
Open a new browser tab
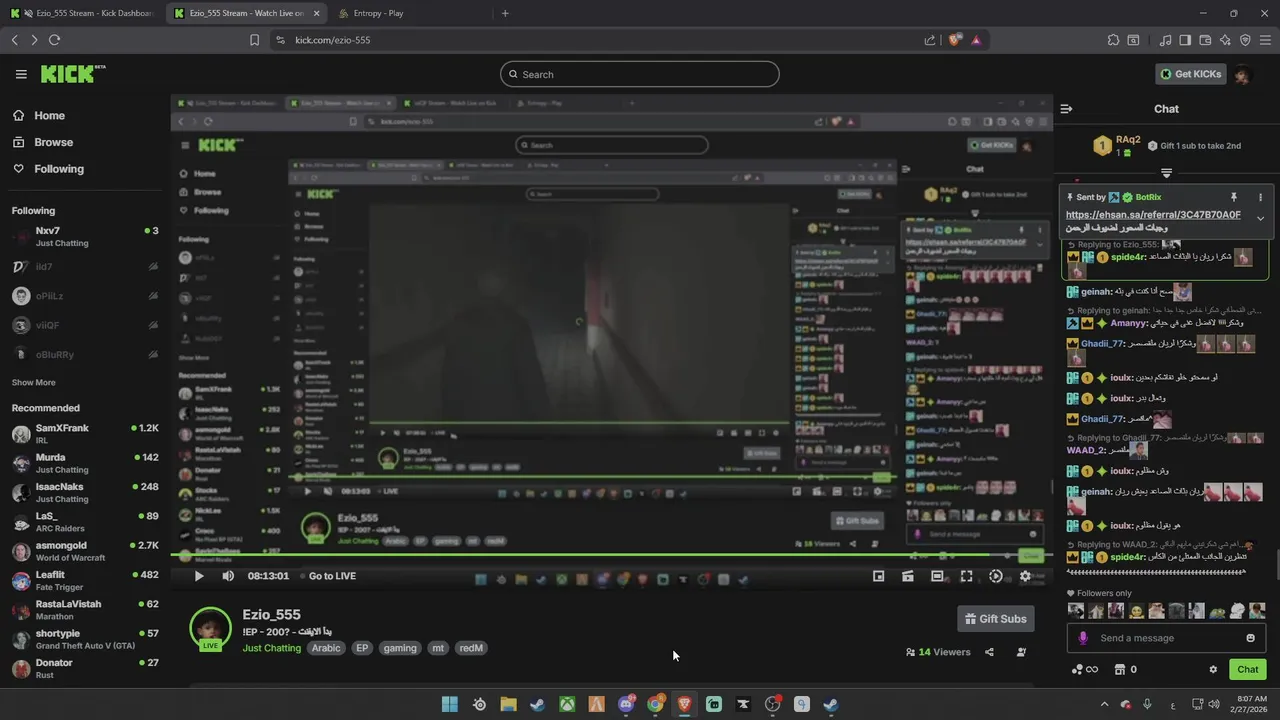(505, 13)
